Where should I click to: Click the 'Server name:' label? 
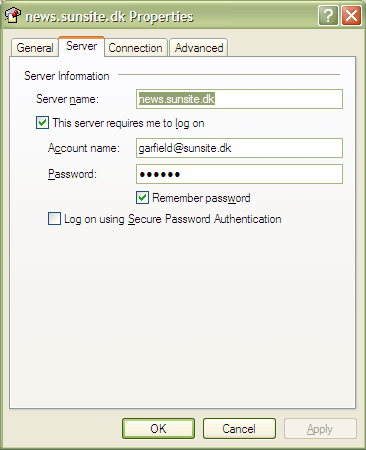67,99
